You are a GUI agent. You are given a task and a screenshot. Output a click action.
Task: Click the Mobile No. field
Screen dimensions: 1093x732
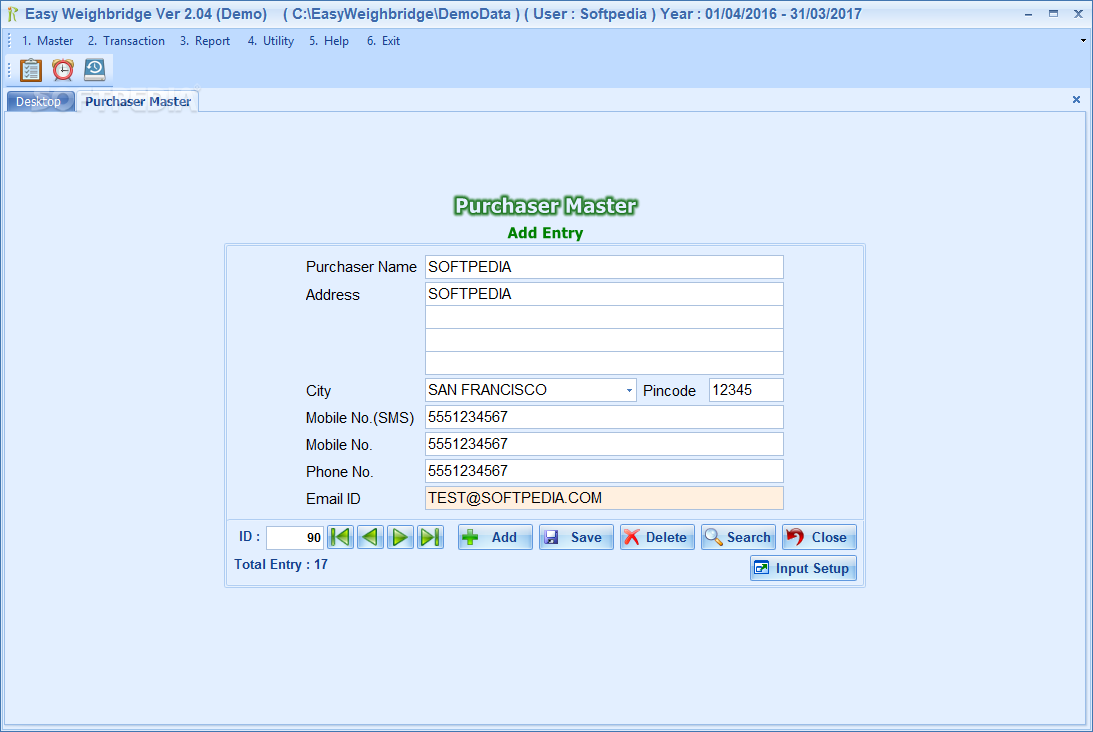click(x=604, y=444)
